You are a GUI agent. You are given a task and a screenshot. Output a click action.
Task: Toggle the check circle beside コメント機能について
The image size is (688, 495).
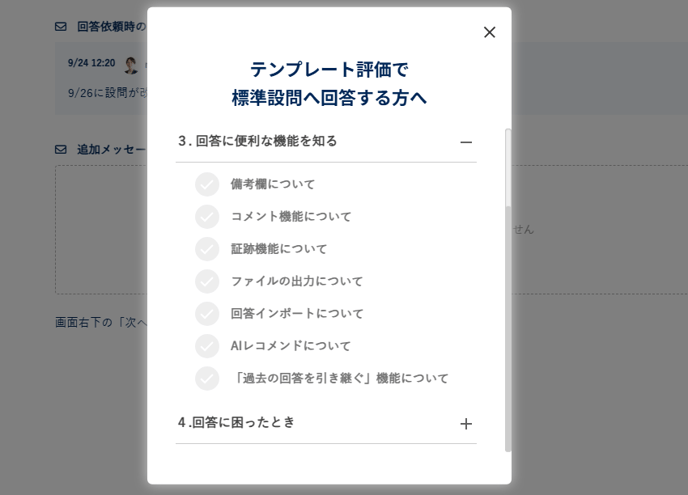coord(207,216)
